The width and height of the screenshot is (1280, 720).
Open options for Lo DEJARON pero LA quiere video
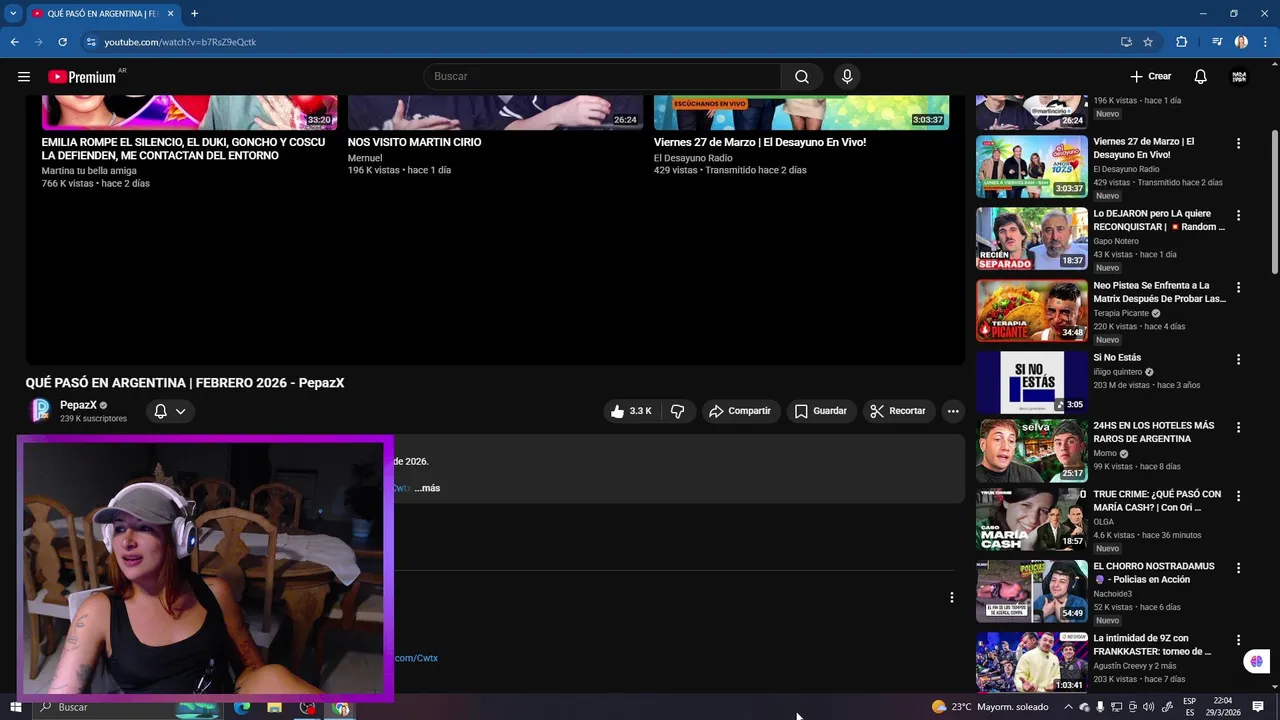tap(1238, 216)
